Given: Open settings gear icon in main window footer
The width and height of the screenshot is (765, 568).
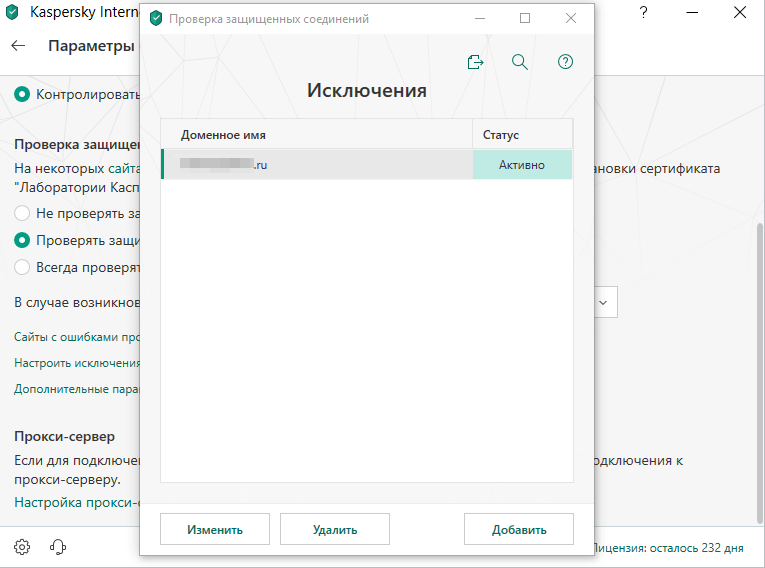Looking at the screenshot, I should (x=22, y=547).
